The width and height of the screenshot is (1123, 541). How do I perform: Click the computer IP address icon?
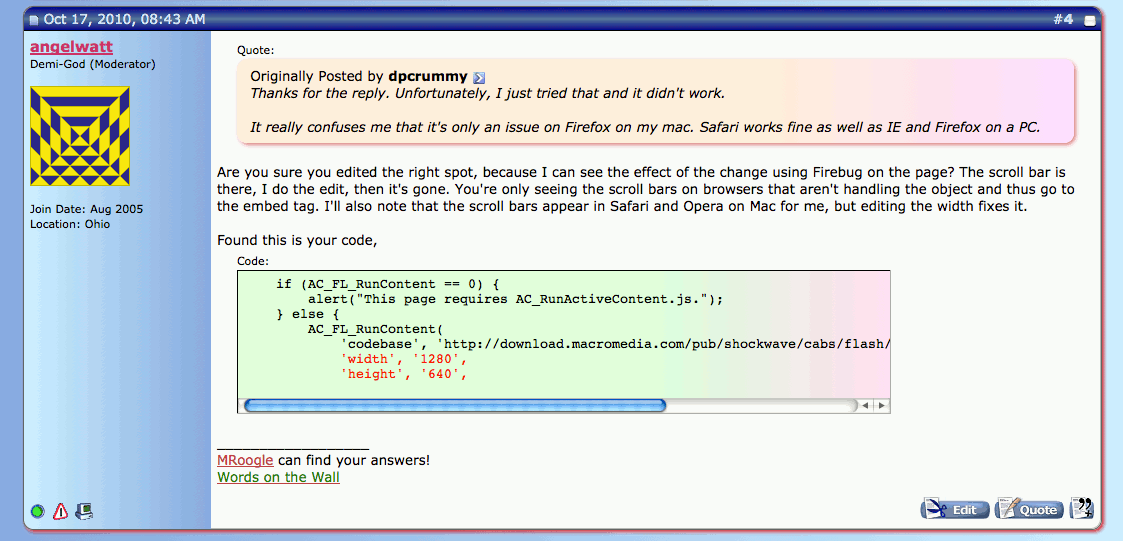coord(84,511)
